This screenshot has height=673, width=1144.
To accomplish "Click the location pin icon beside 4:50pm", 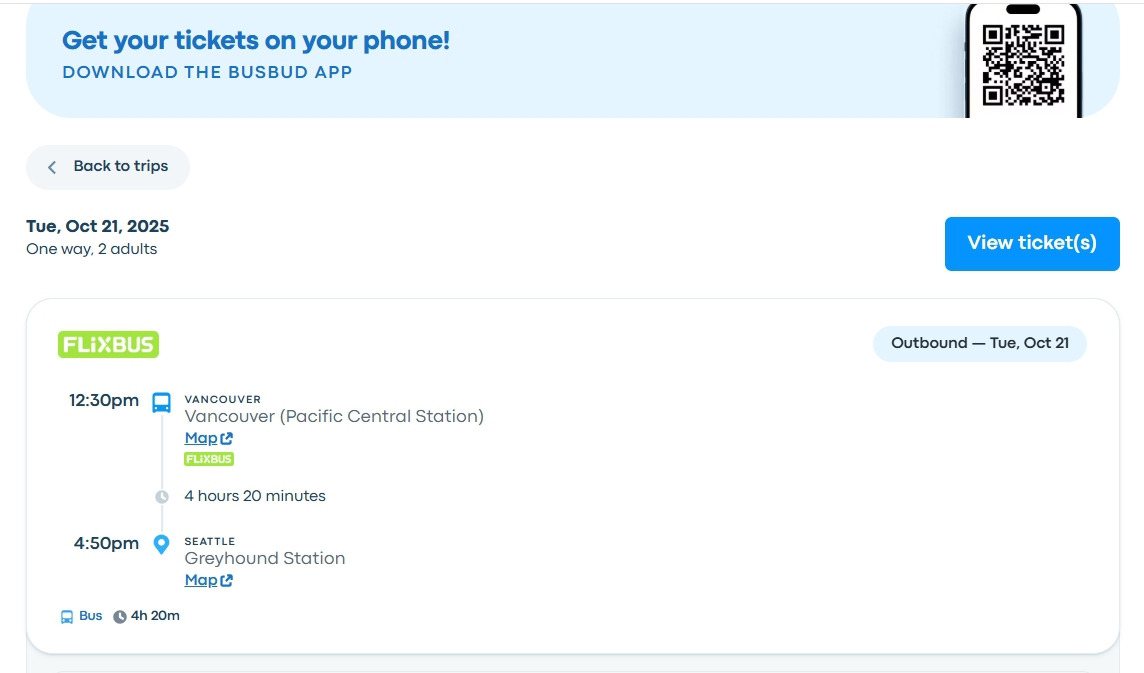I will coord(161,544).
